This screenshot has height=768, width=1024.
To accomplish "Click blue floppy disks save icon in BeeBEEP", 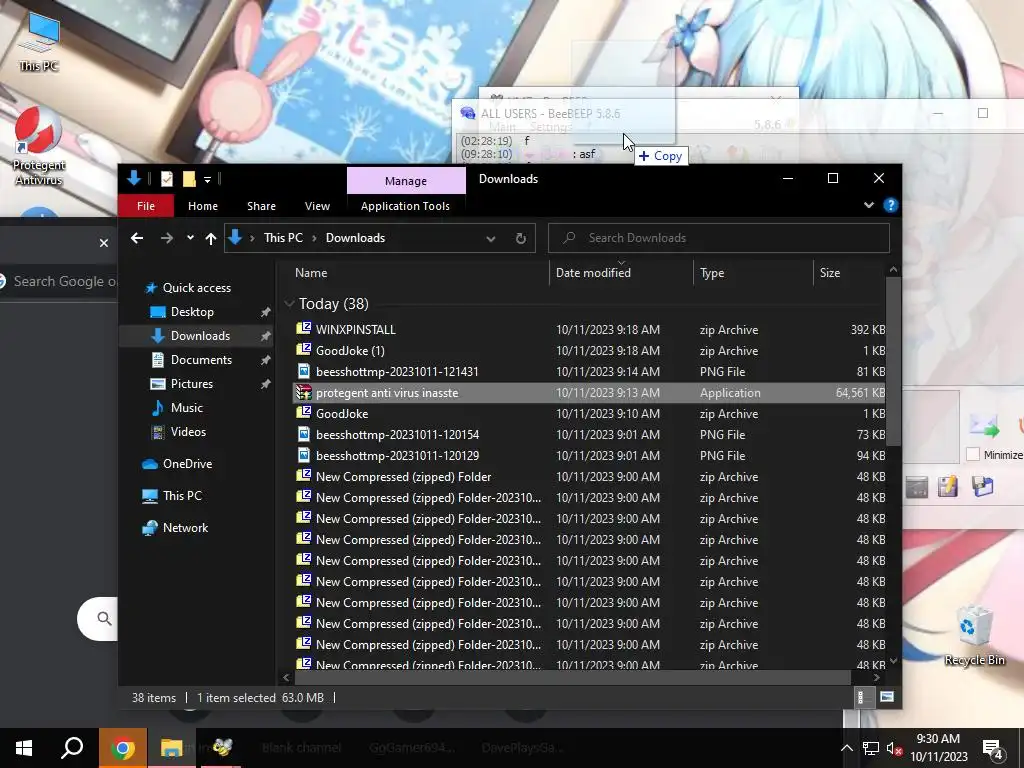I will coord(983,487).
